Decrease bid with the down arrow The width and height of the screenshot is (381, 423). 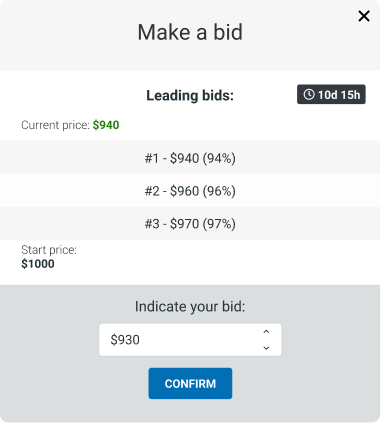[266, 348]
